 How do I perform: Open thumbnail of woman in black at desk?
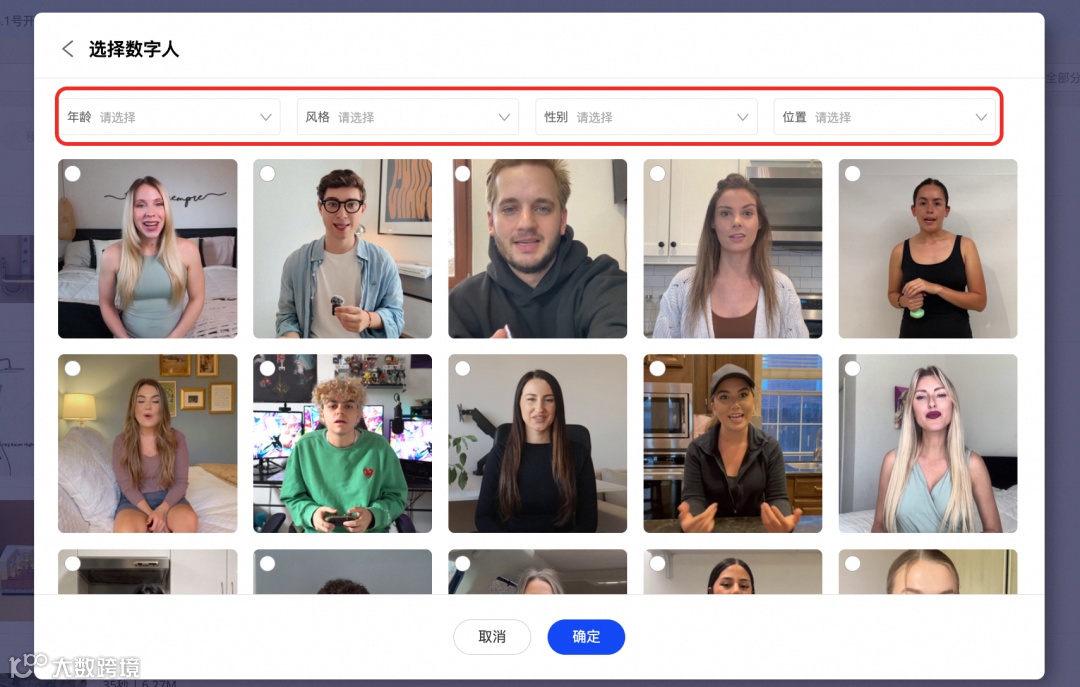click(537, 443)
